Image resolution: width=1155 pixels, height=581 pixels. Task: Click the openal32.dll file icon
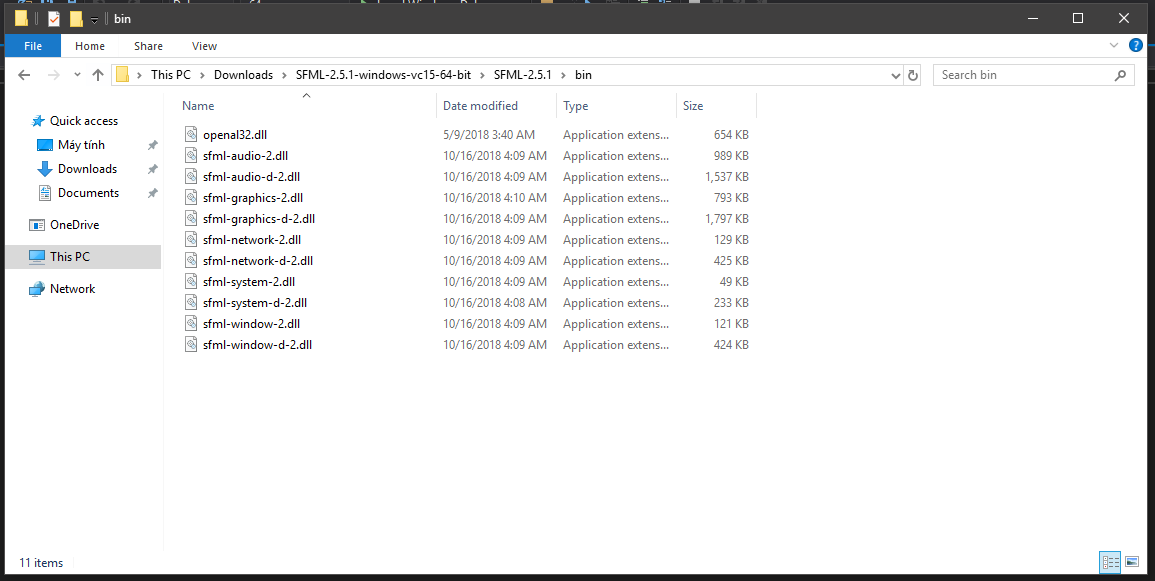tap(191, 135)
